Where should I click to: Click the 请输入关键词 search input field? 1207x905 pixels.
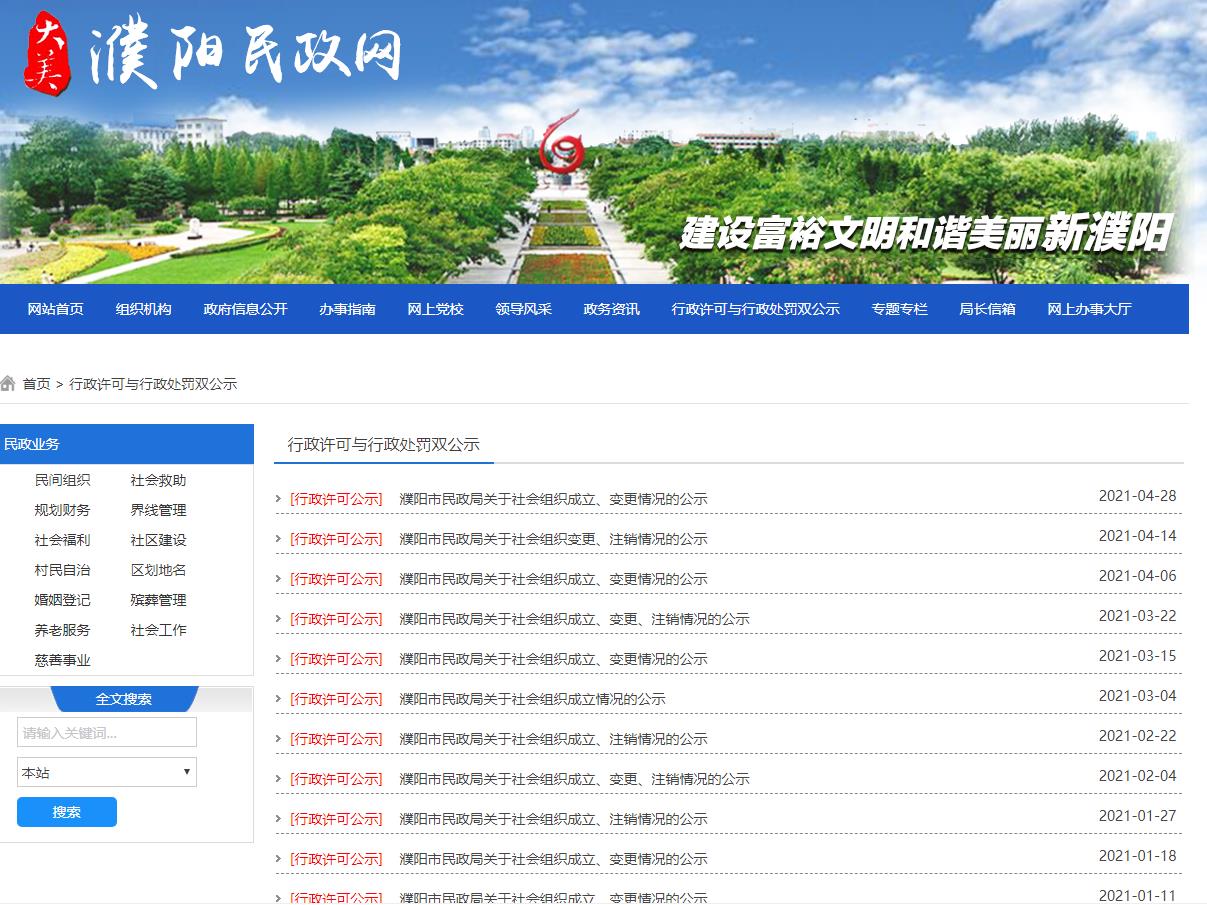(106, 731)
